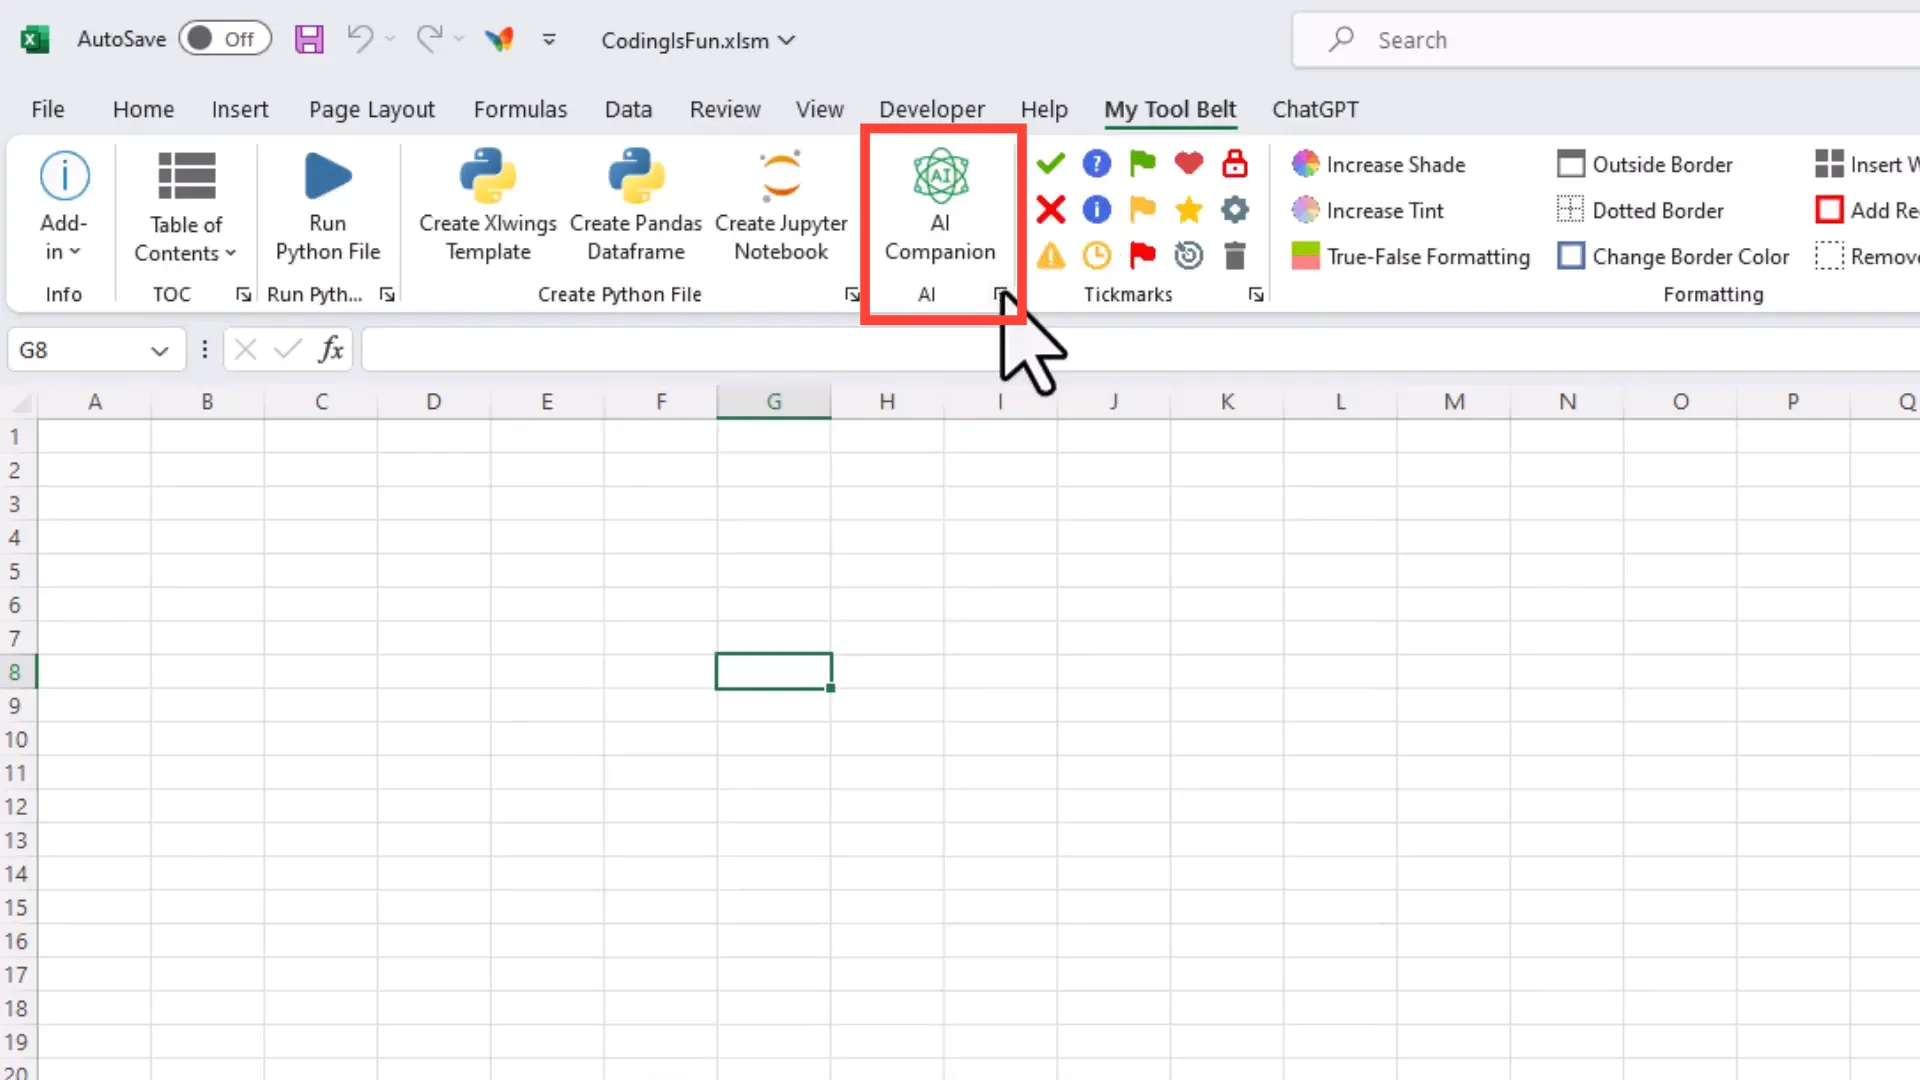Toggle AutoSave on
The width and height of the screenshot is (1920, 1080).
(225, 38)
